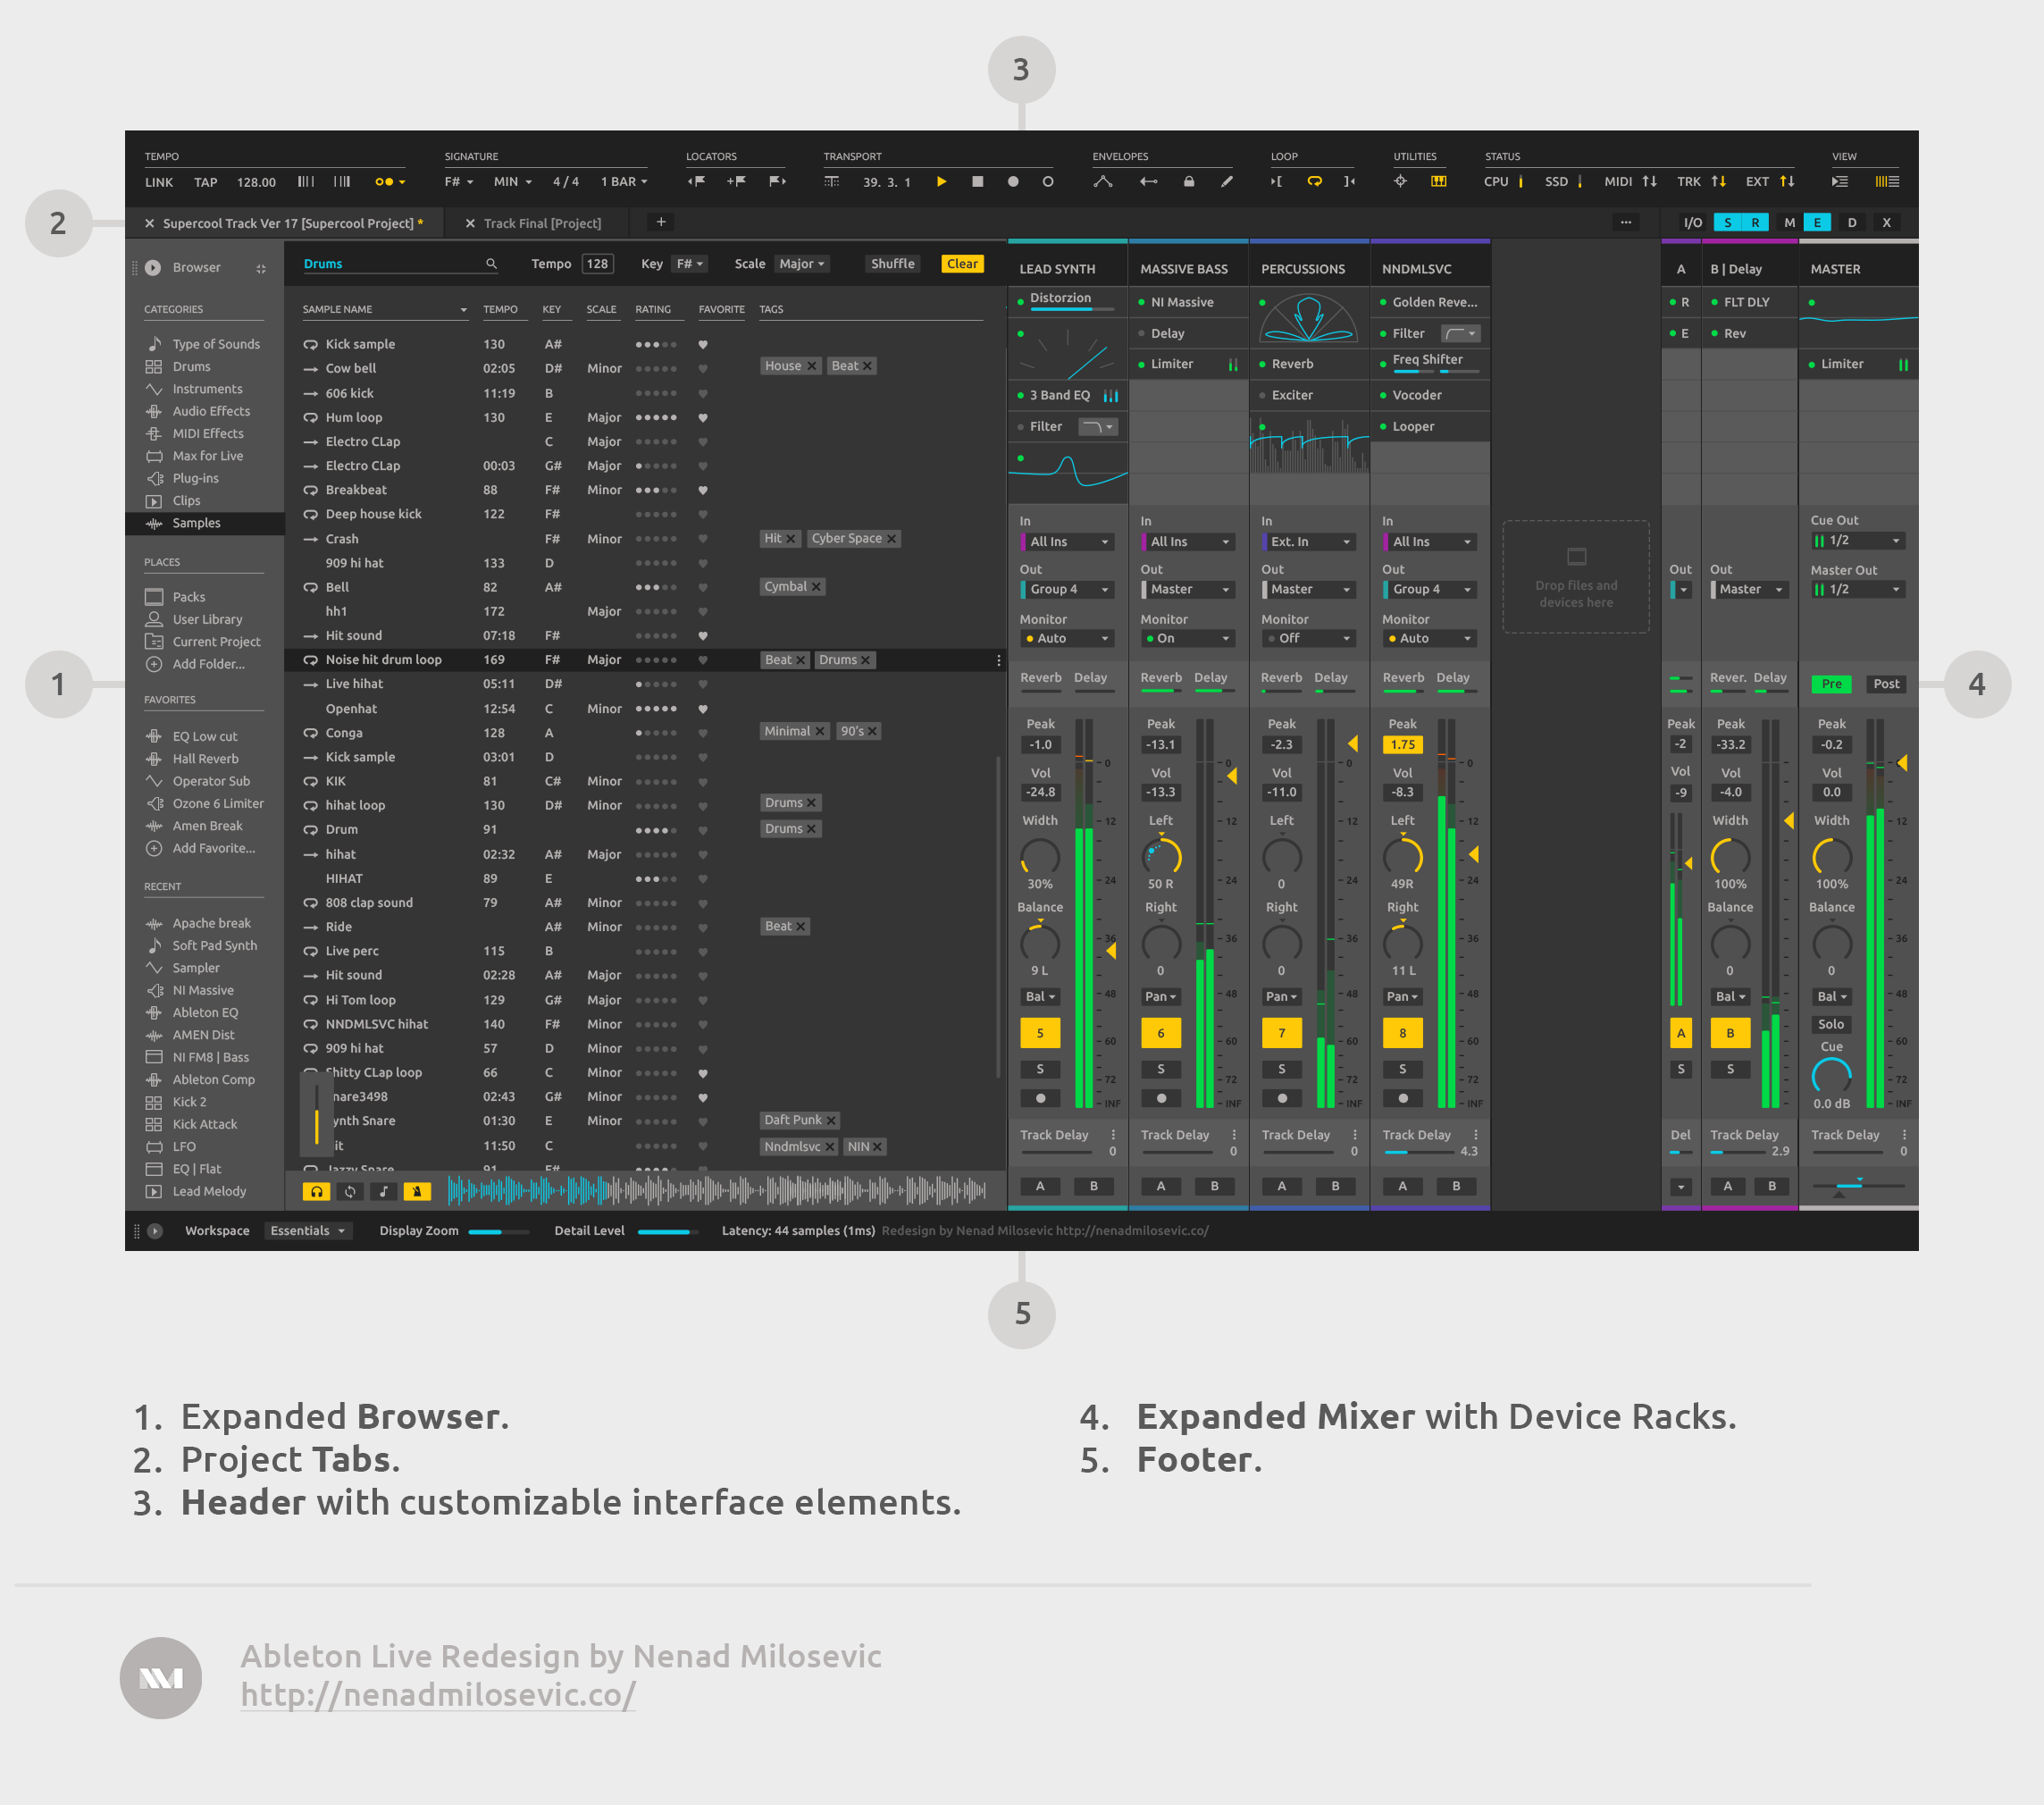
Task: Open the Scale dropdown set to Major
Action: pyautogui.click(x=802, y=264)
